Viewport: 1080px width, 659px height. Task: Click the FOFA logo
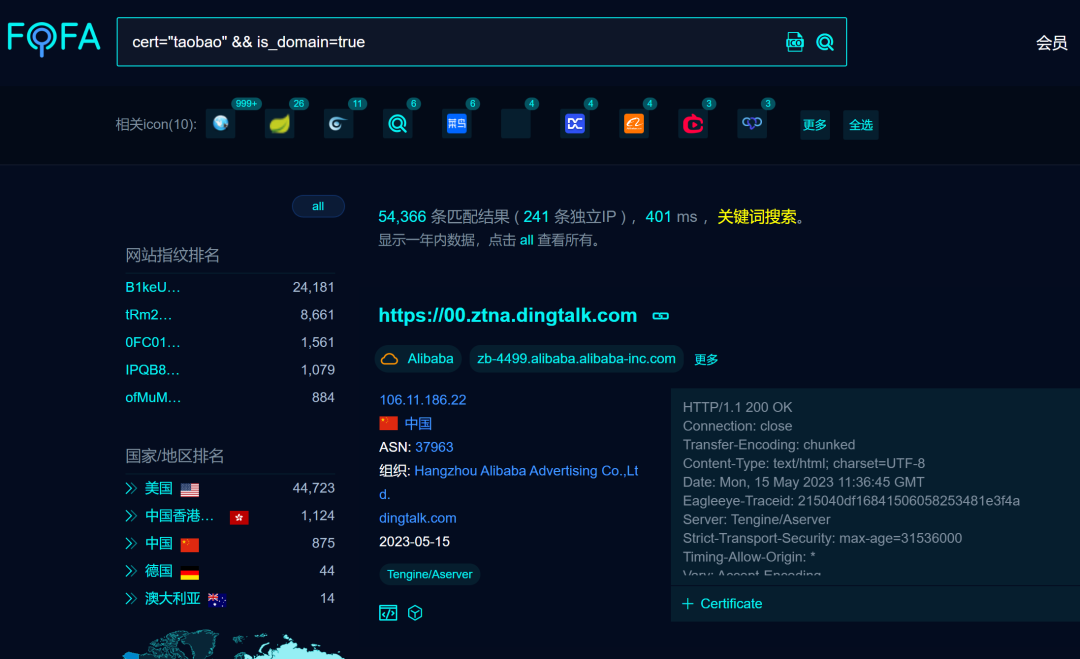[x=54, y=39]
